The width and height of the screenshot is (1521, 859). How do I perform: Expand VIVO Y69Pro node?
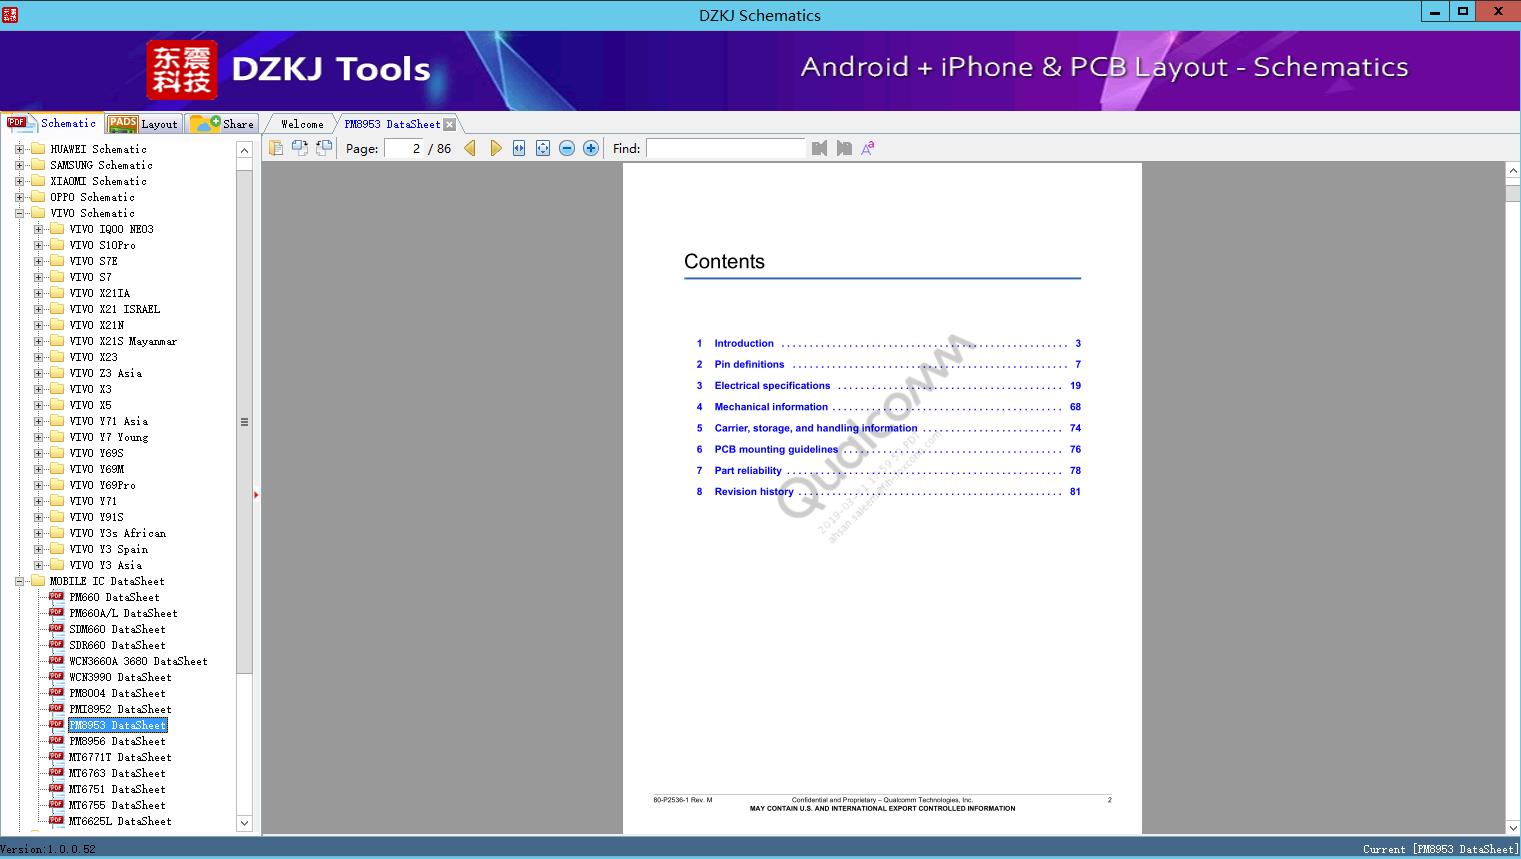pyautogui.click(x=38, y=485)
